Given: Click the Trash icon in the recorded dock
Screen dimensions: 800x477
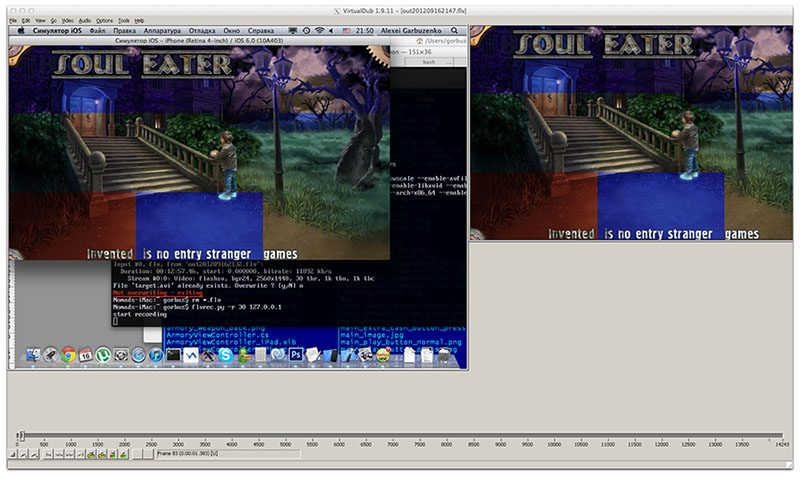Looking at the screenshot, I should [445, 355].
